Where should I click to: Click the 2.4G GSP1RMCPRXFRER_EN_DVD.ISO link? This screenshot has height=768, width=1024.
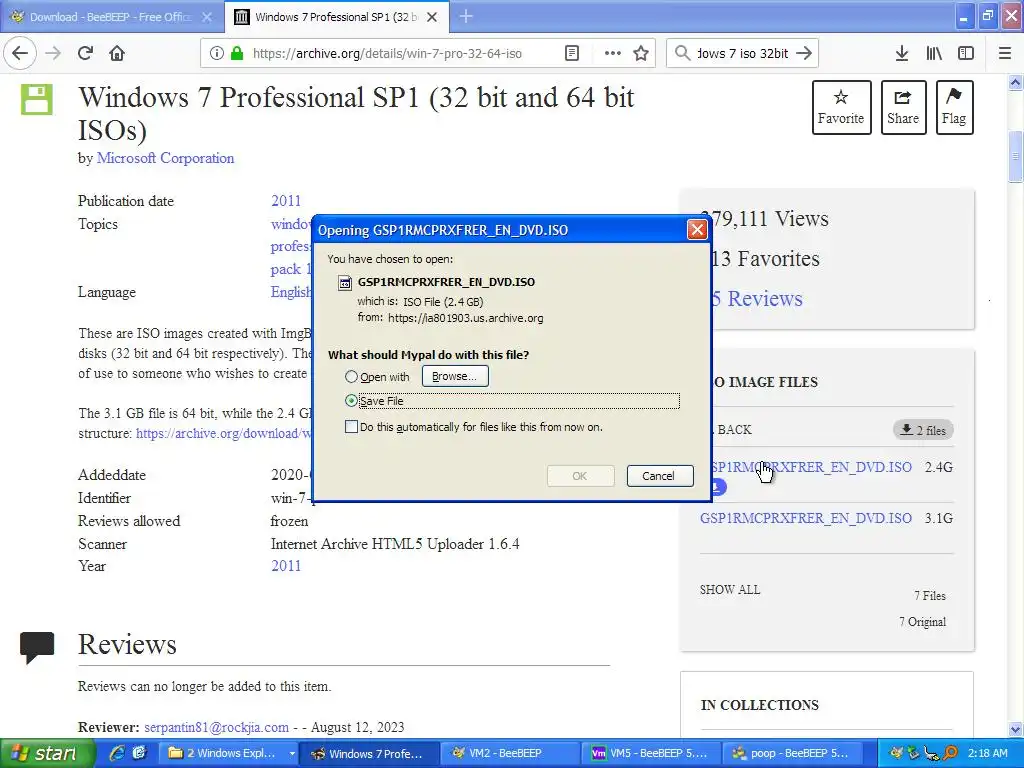point(810,468)
